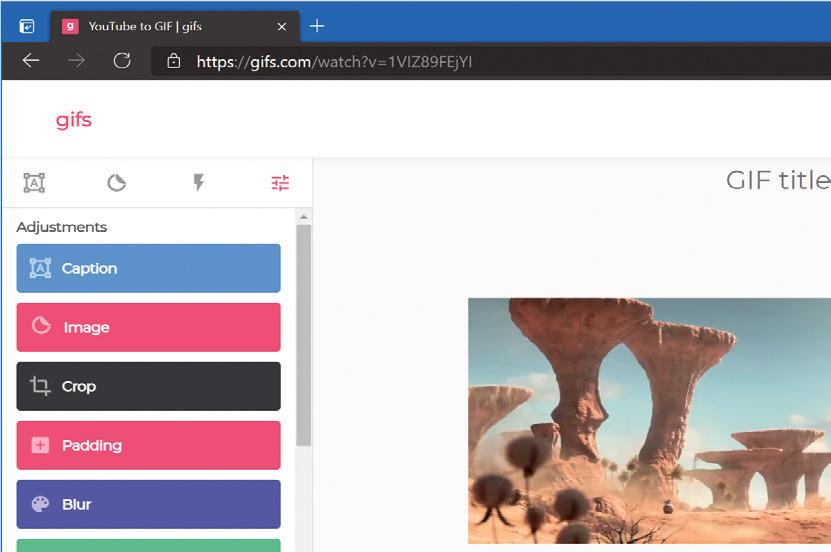Close the YouTube to GIF tab
The image size is (831, 552).
point(282,26)
